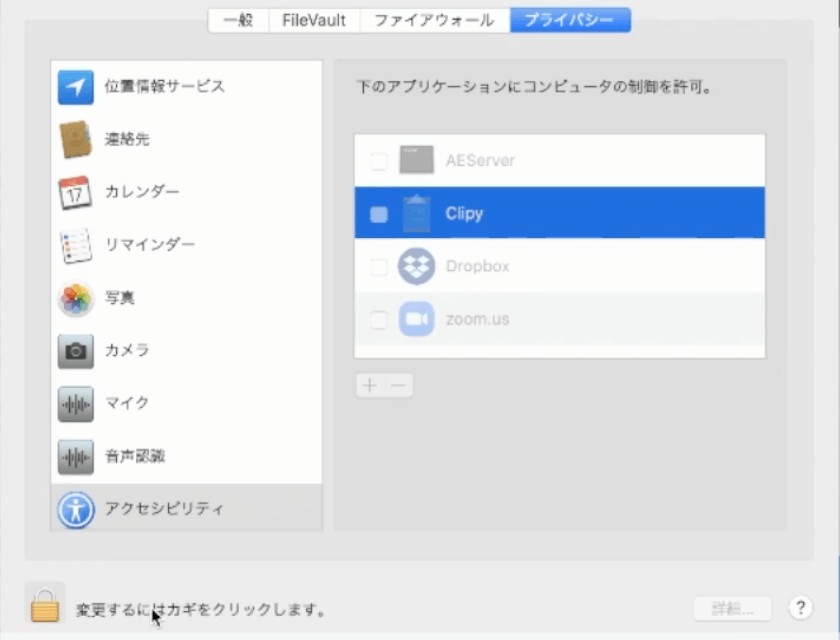Screen dimensions: 840x640
Task: Click the Dropbox app icon
Action: 416,266
